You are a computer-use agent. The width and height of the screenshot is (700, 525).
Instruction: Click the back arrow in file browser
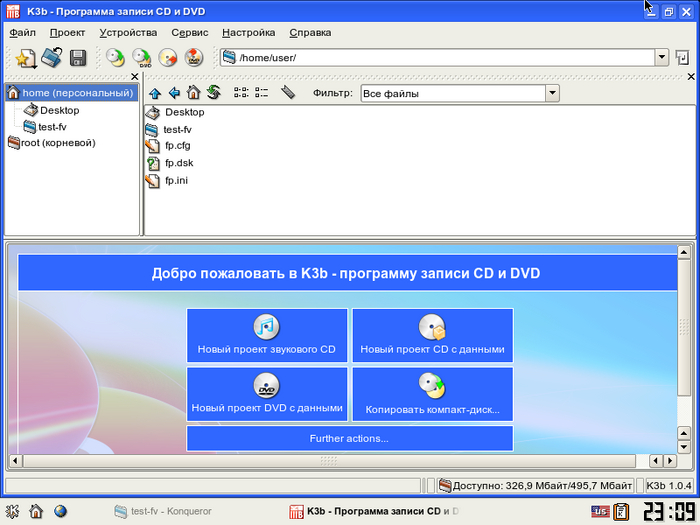pos(174,93)
